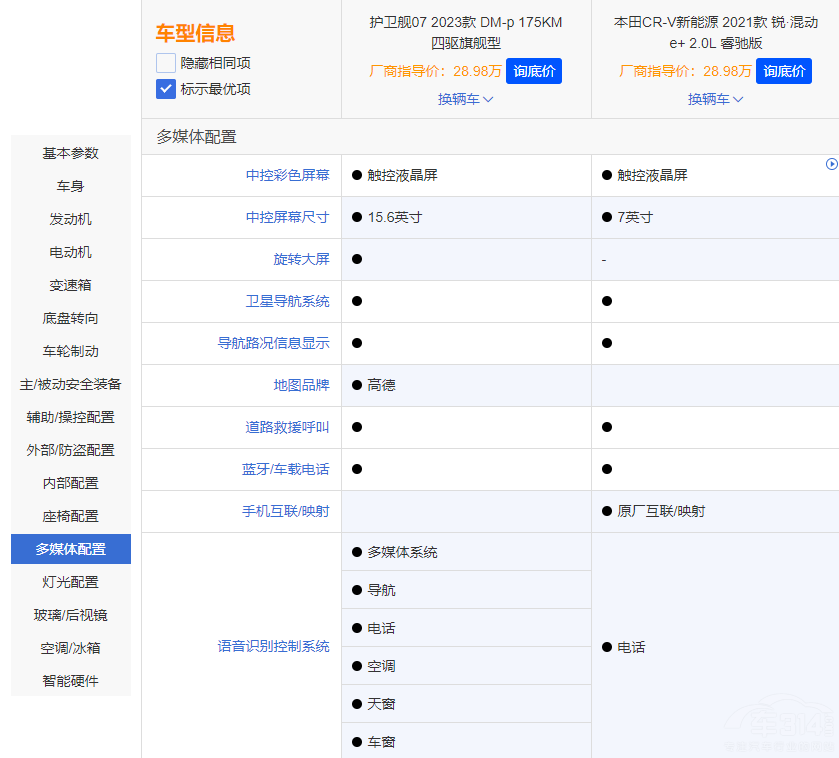The width and height of the screenshot is (839, 758).
Task: Open the 旋转大屏 parameter link
Action: [x=301, y=259]
